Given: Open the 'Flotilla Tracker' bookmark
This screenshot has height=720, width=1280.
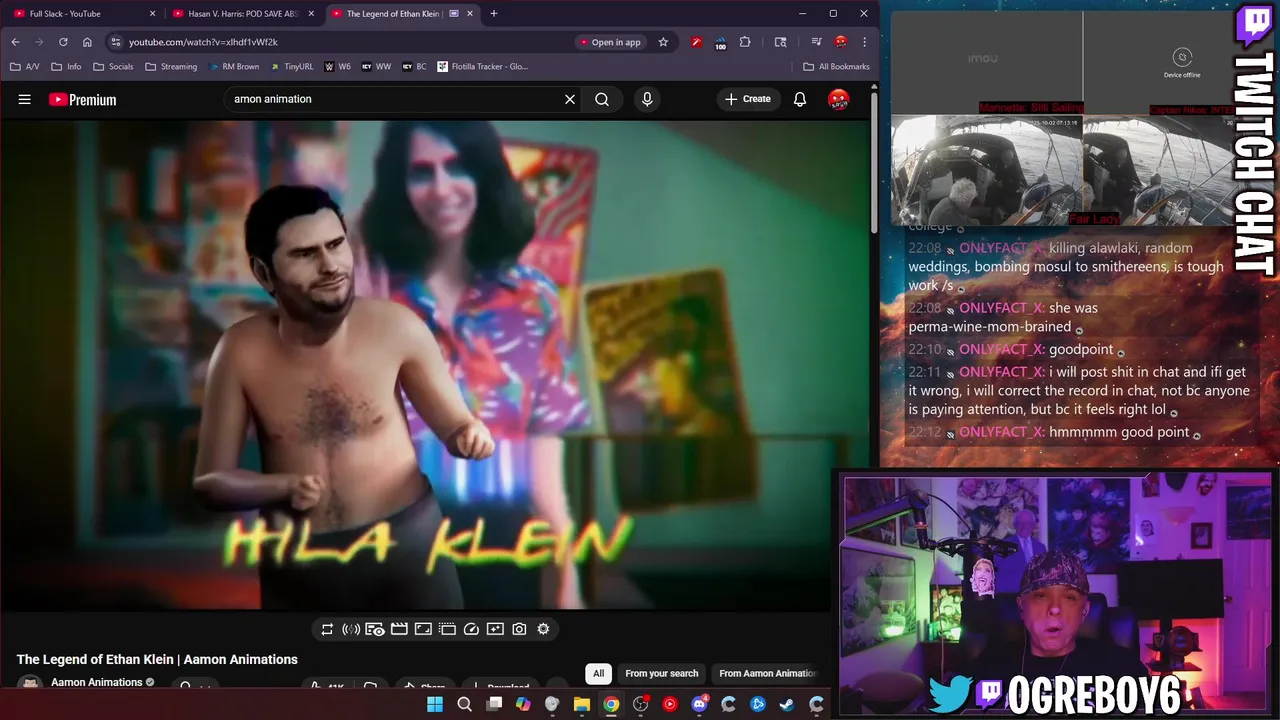Looking at the screenshot, I should tap(482, 67).
